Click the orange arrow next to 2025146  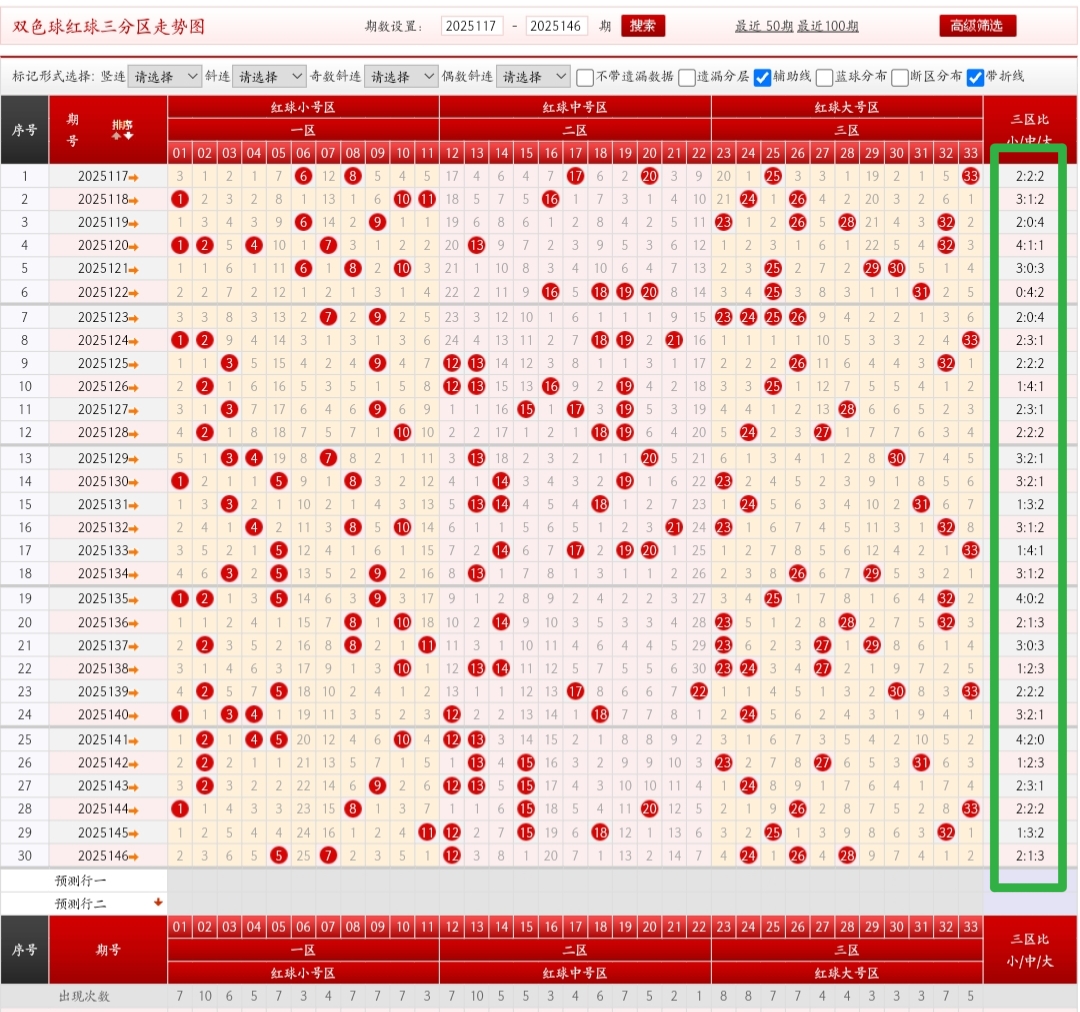pyautogui.click(x=134, y=857)
